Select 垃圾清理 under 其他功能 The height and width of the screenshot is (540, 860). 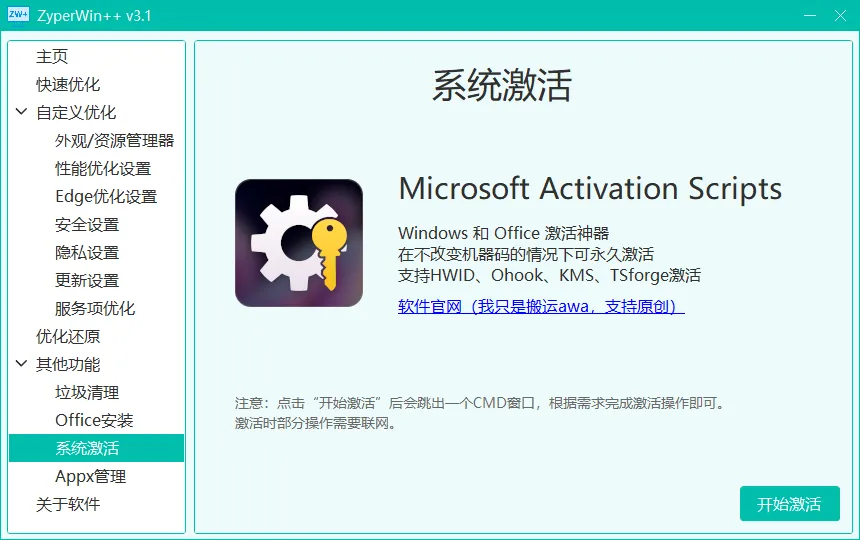coord(87,393)
